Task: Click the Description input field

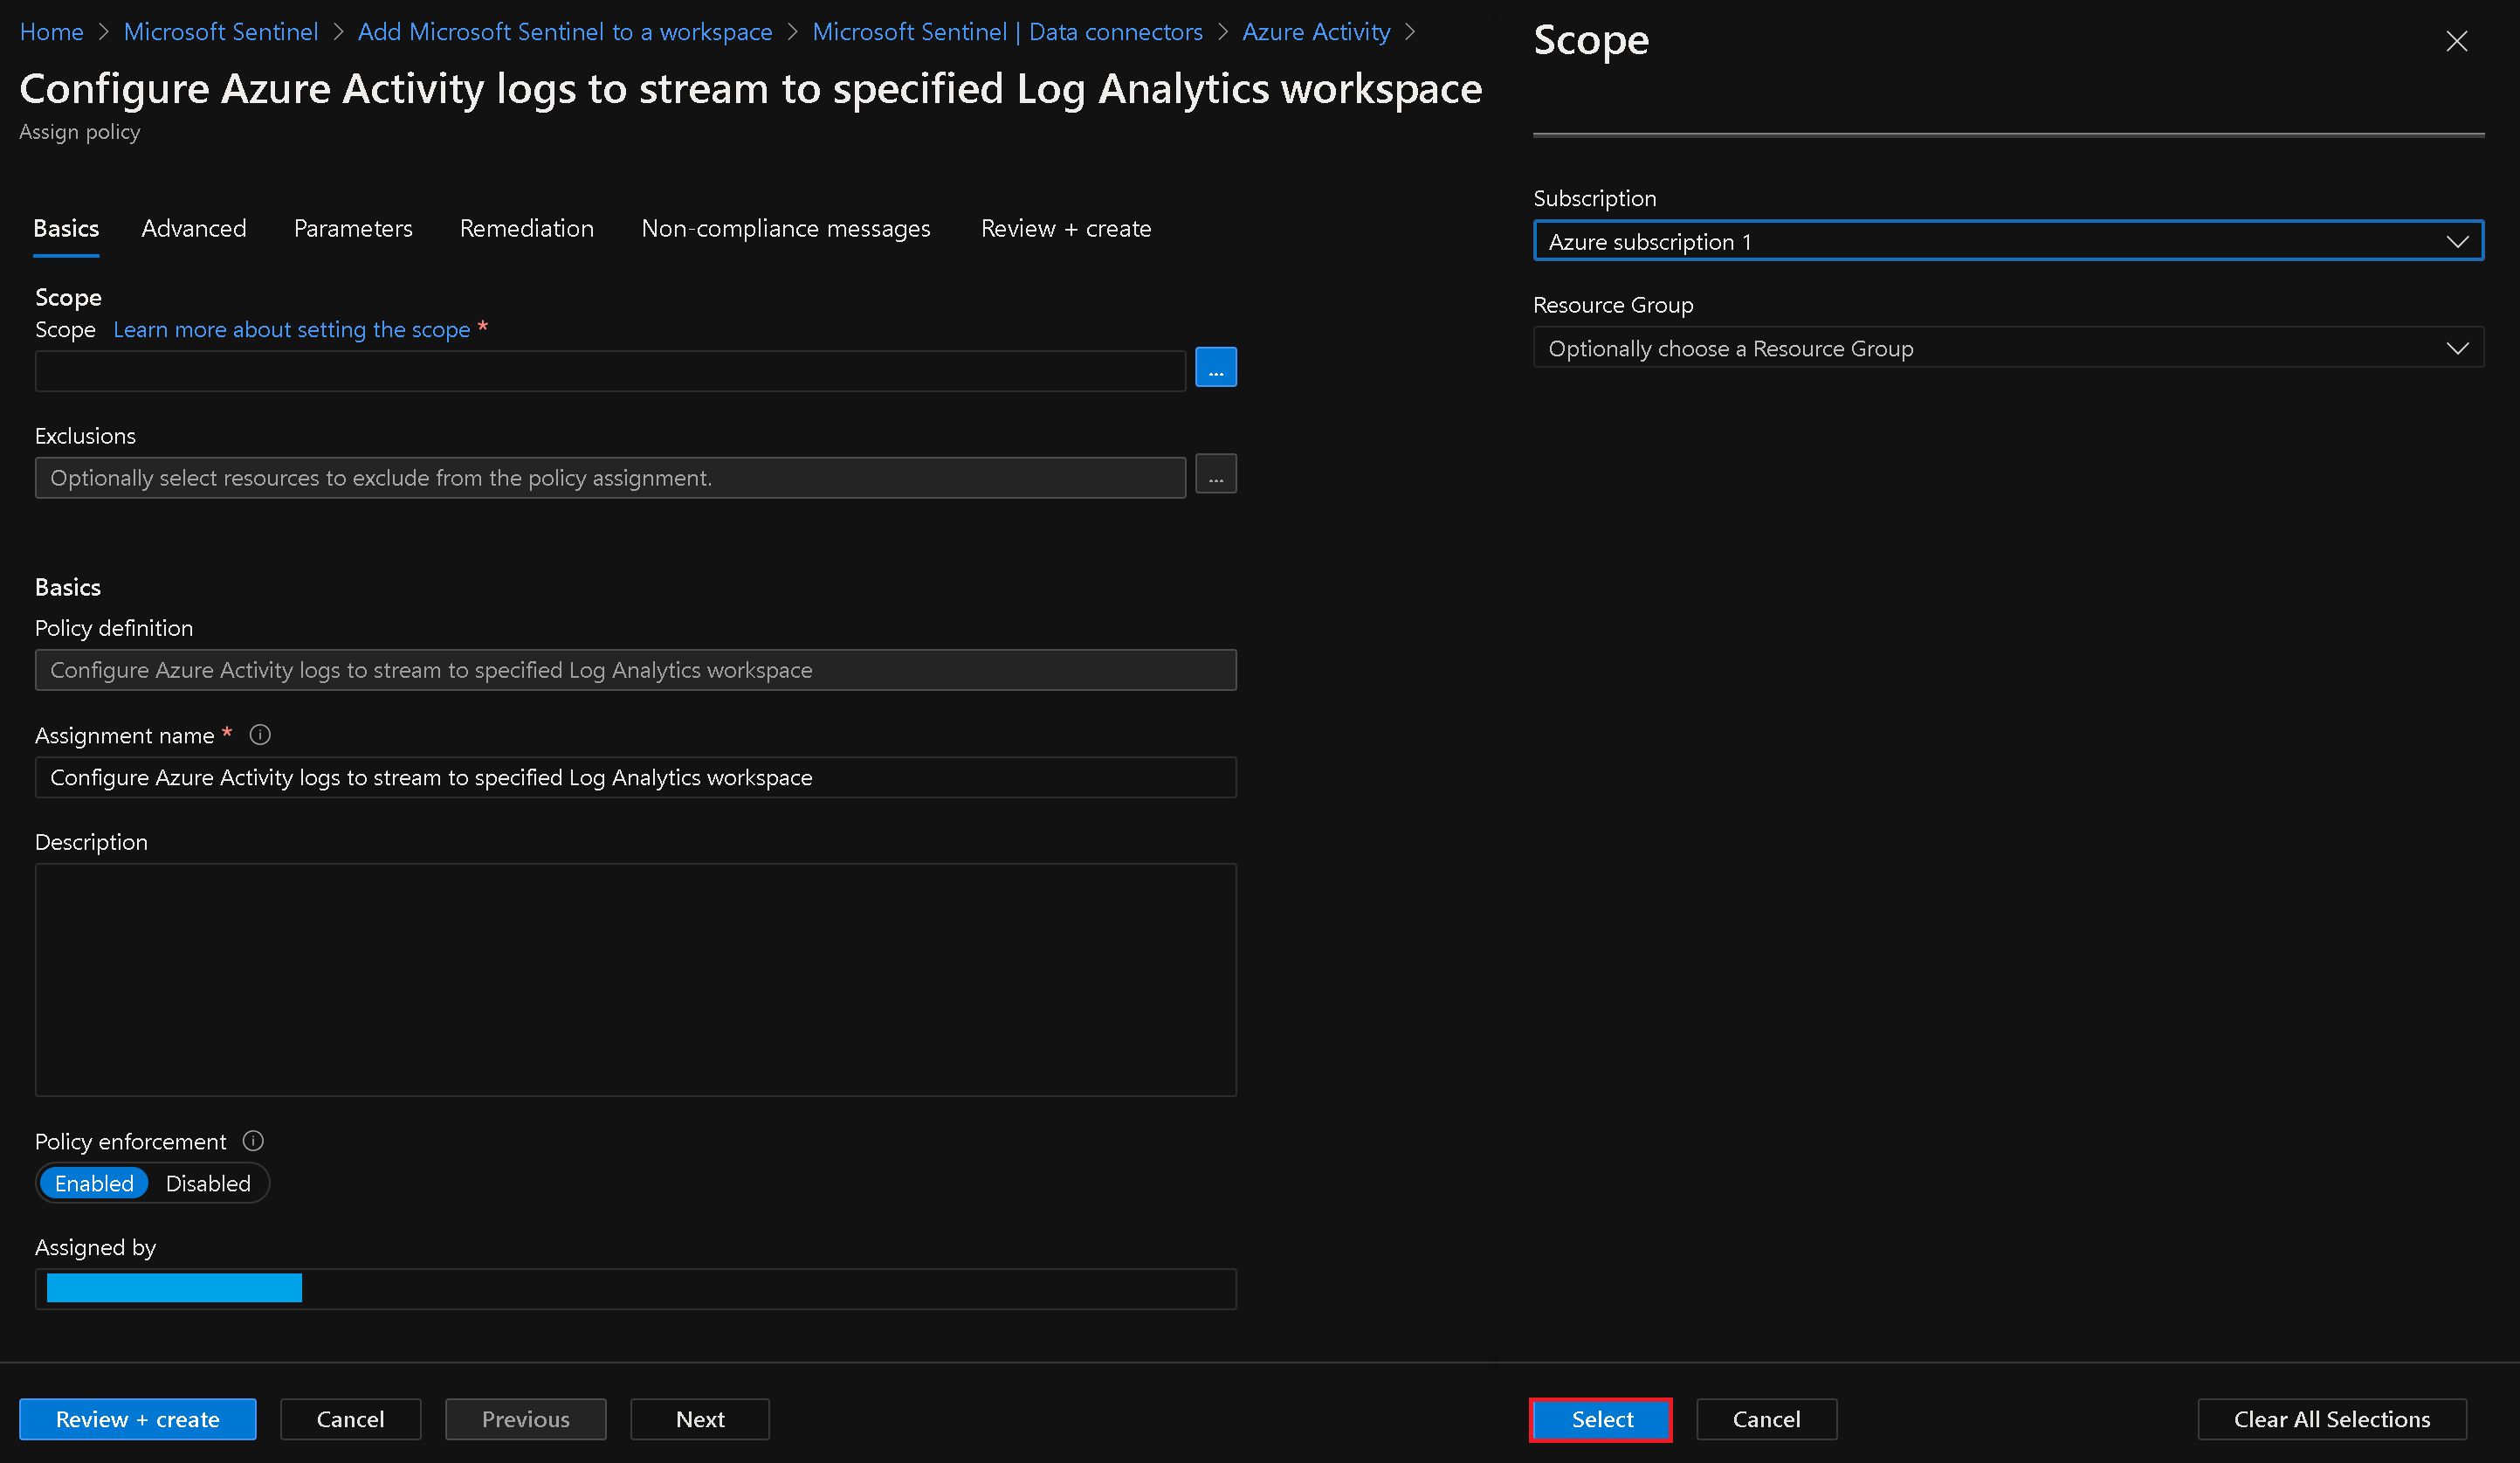Action: pyautogui.click(x=635, y=979)
